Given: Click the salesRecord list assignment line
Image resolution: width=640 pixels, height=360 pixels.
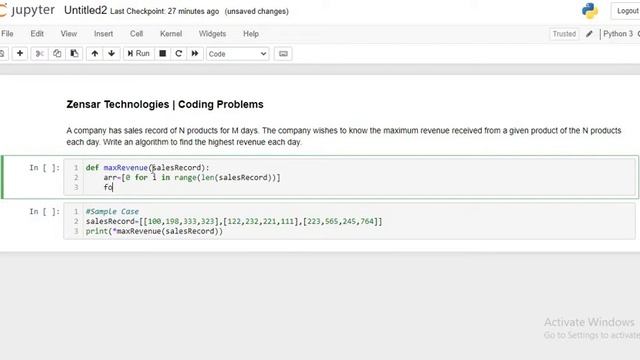Looking at the screenshot, I should click(234, 221).
